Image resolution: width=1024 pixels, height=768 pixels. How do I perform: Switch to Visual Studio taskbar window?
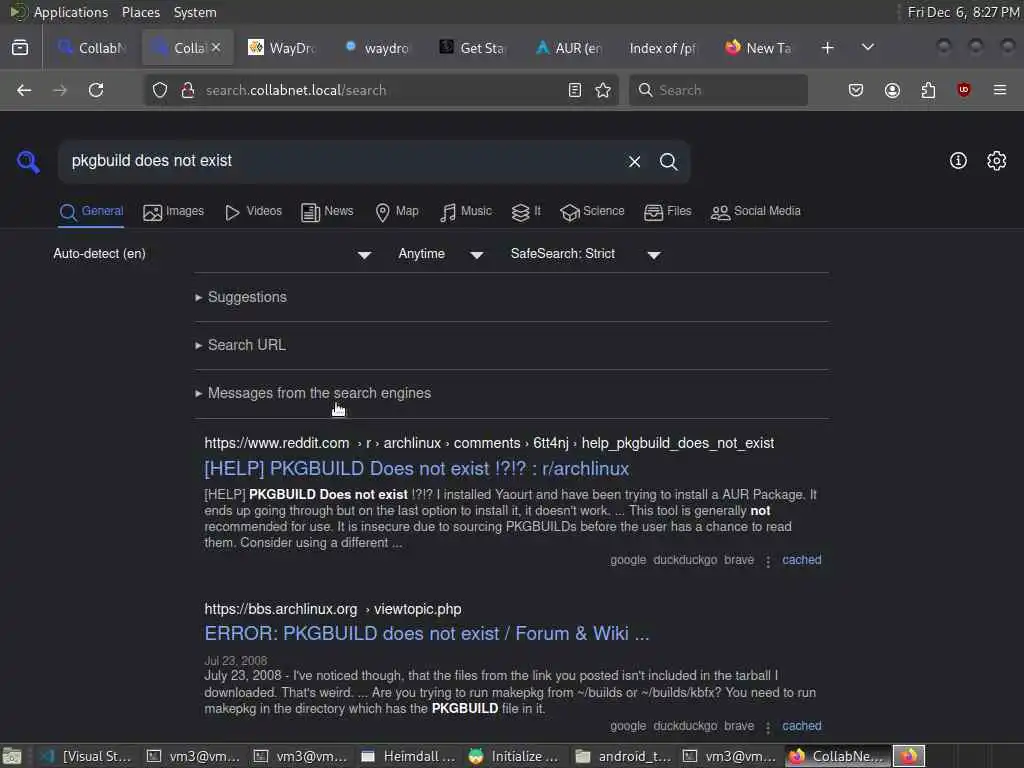point(86,756)
